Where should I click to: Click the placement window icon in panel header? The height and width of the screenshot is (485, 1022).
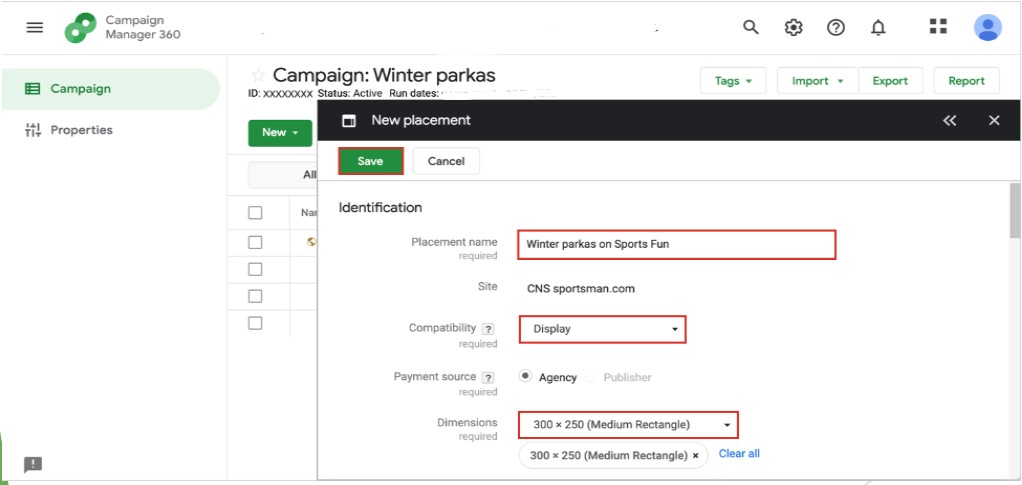coord(349,121)
